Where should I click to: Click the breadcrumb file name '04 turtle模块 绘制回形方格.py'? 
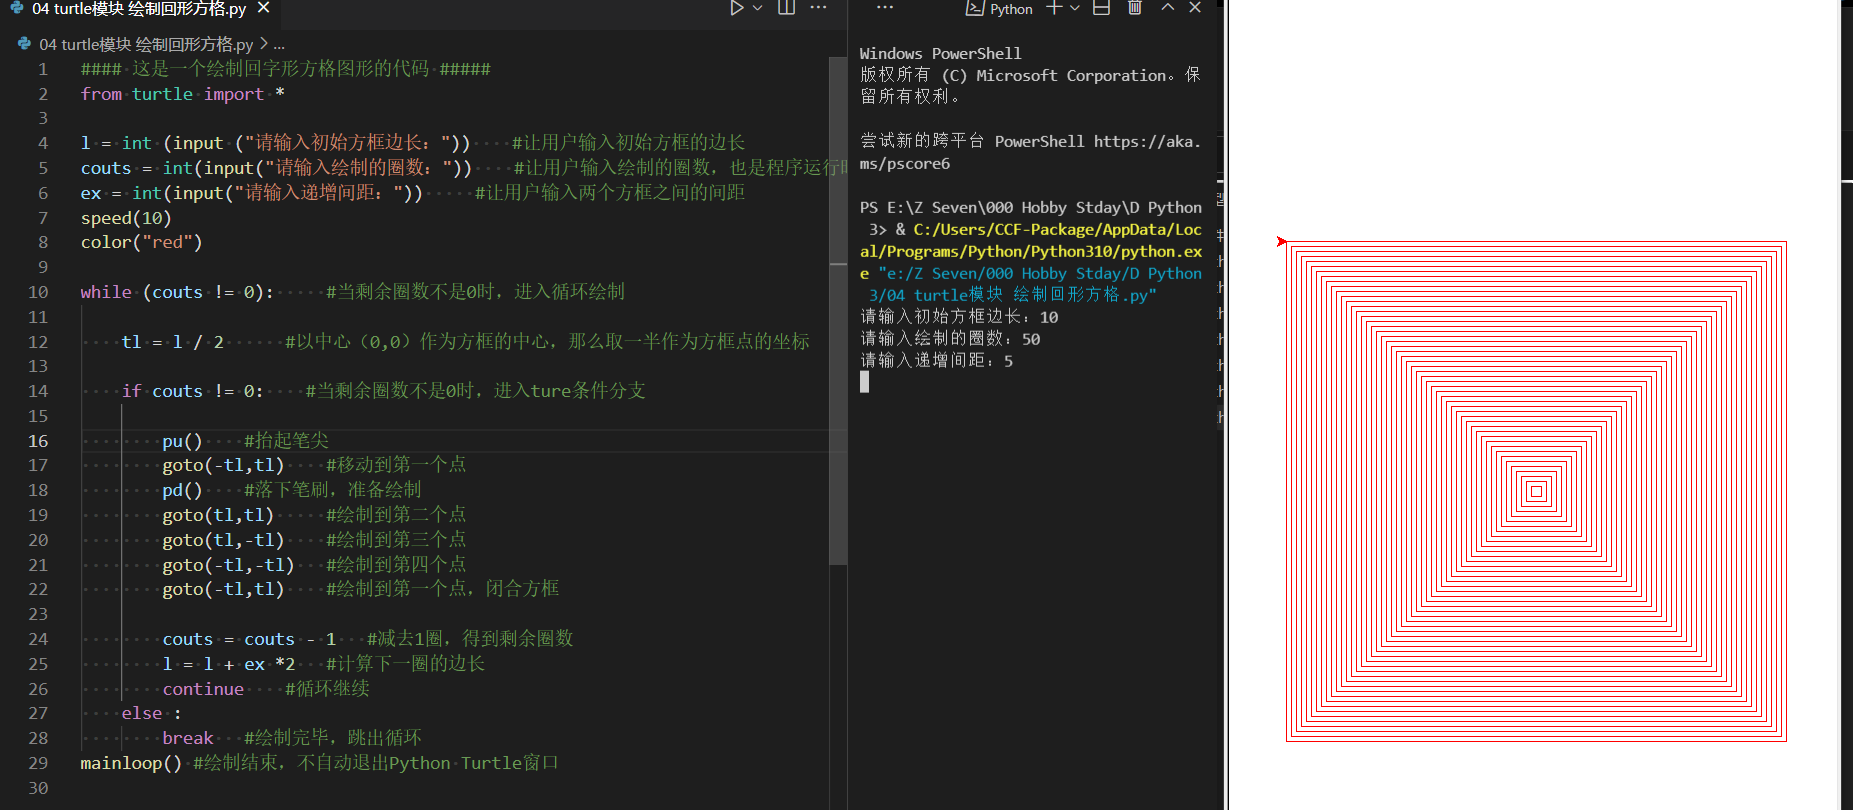coord(145,44)
